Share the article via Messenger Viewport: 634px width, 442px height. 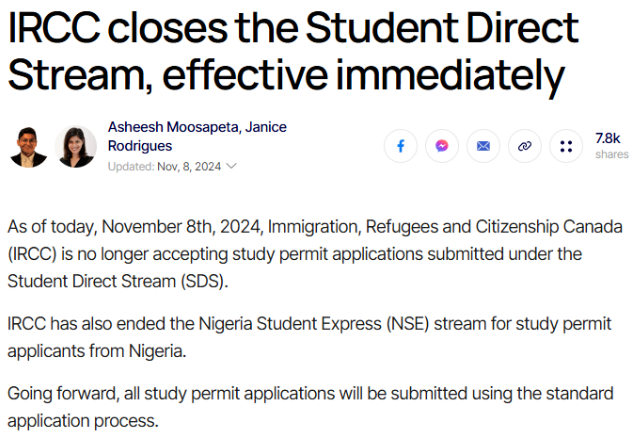[x=442, y=146]
